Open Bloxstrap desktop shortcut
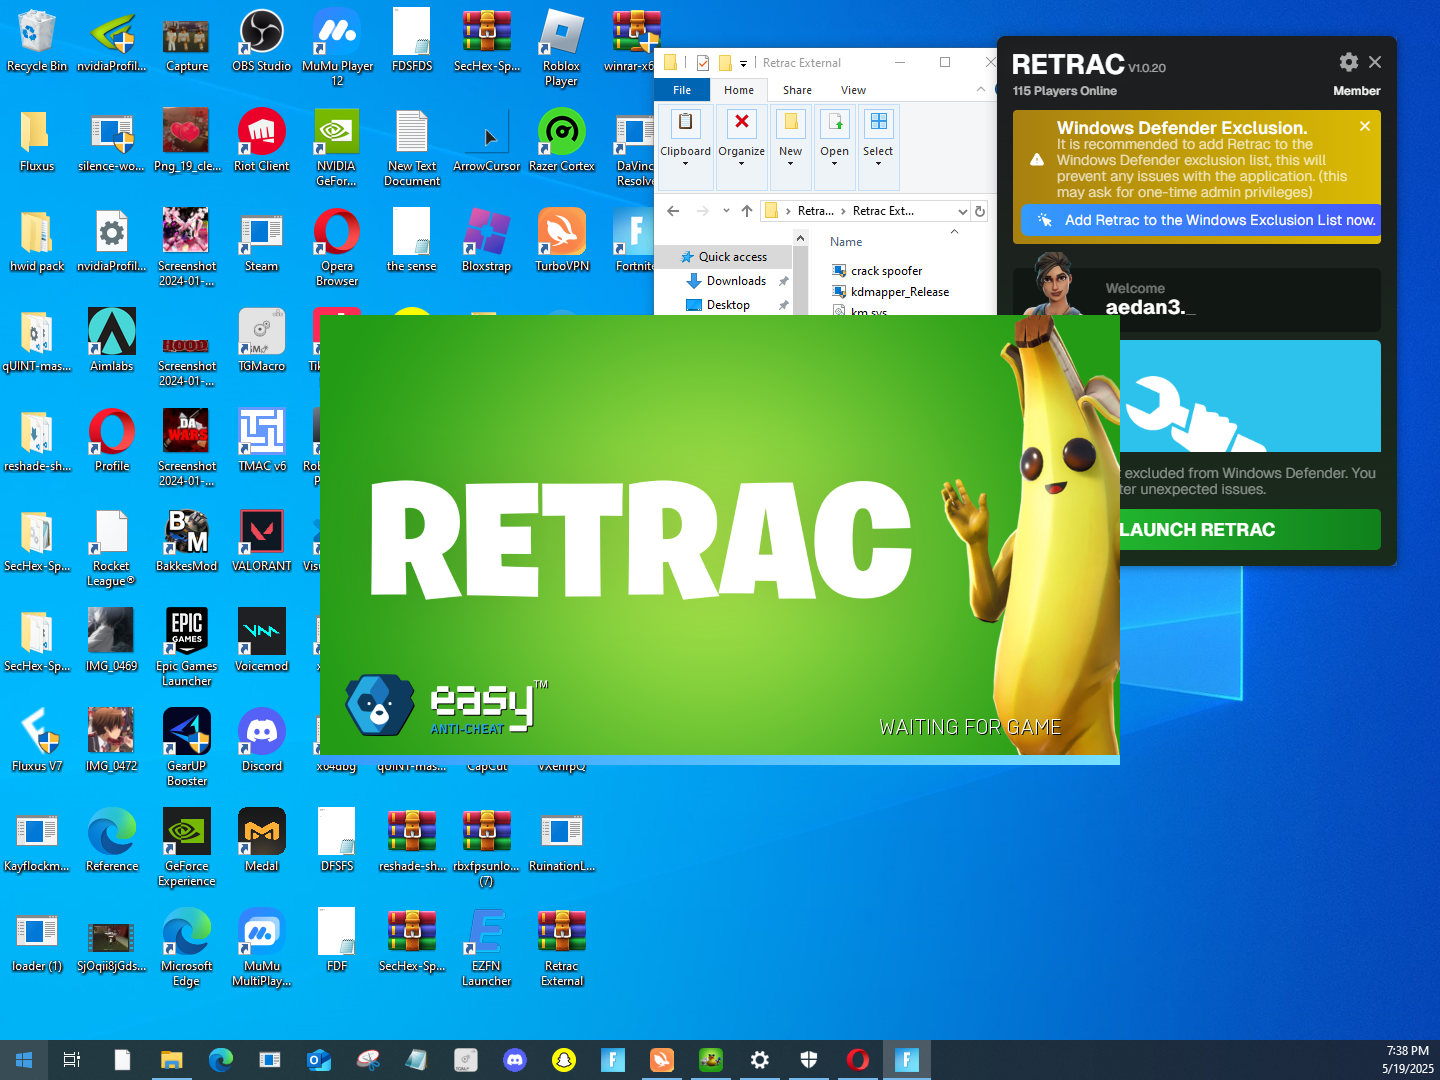This screenshot has height=1080, width=1440. click(487, 241)
